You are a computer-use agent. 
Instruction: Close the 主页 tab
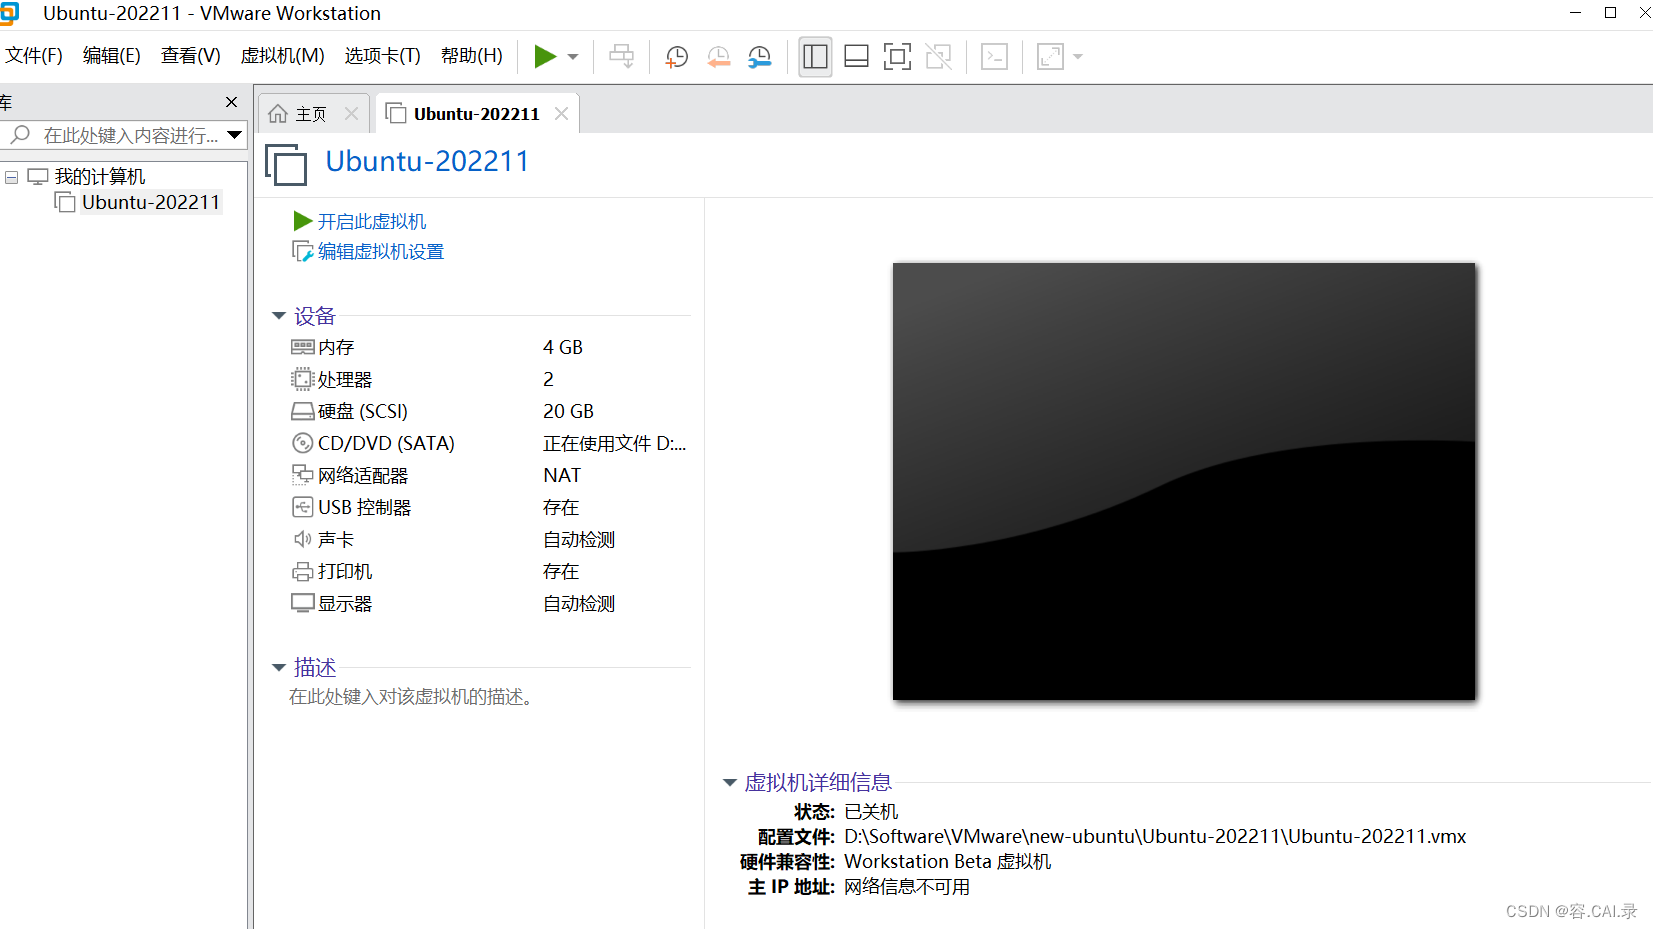(351, 114)
